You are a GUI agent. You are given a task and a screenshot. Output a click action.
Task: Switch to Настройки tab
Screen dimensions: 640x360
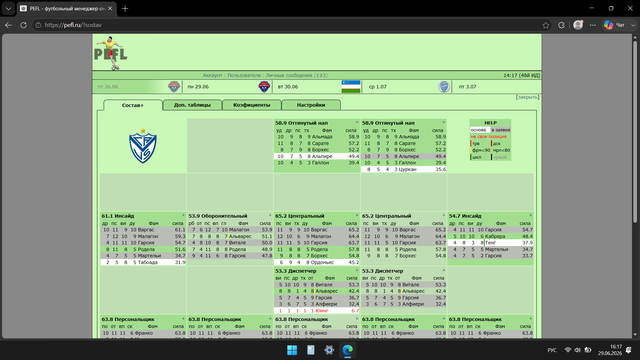(x=311, y=105)
